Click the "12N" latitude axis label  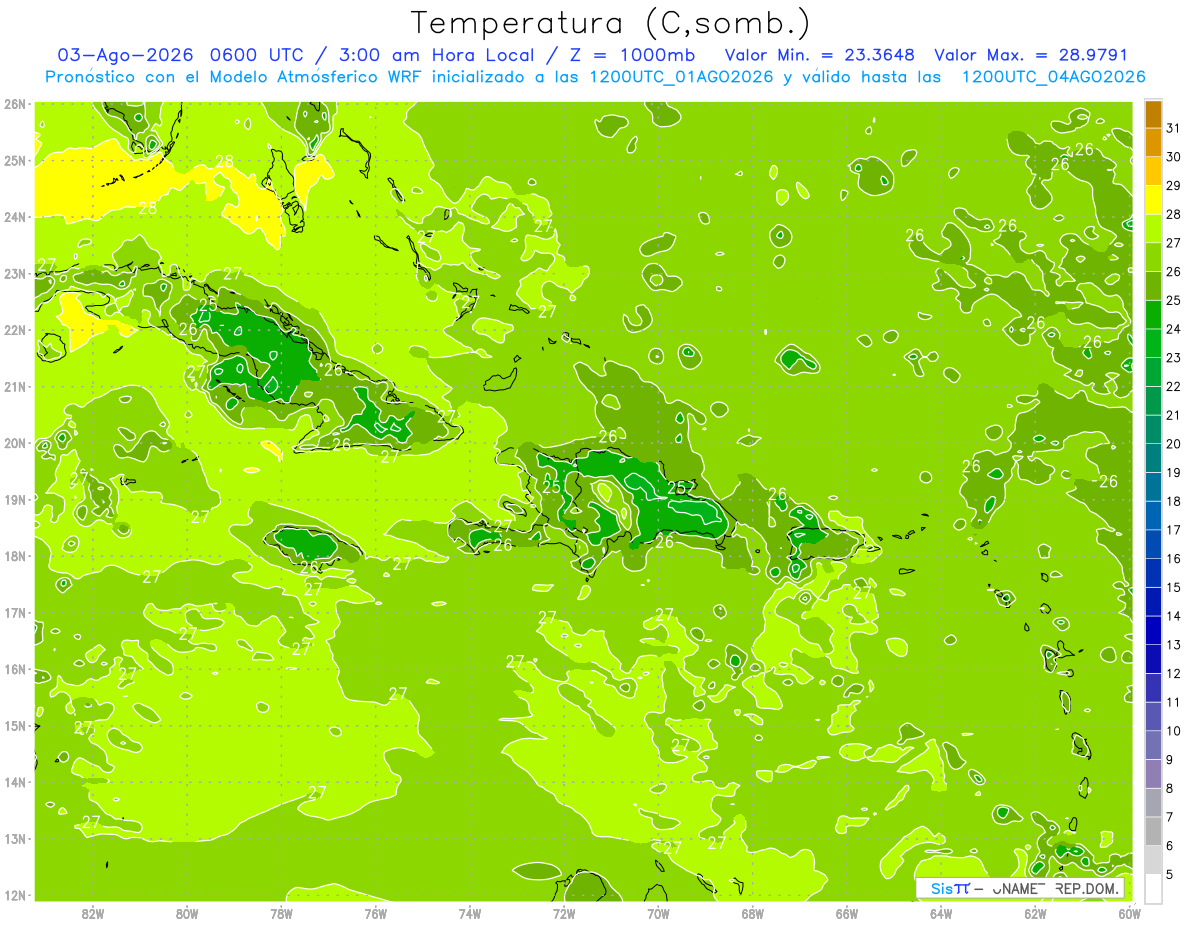[x=15, y=895]
